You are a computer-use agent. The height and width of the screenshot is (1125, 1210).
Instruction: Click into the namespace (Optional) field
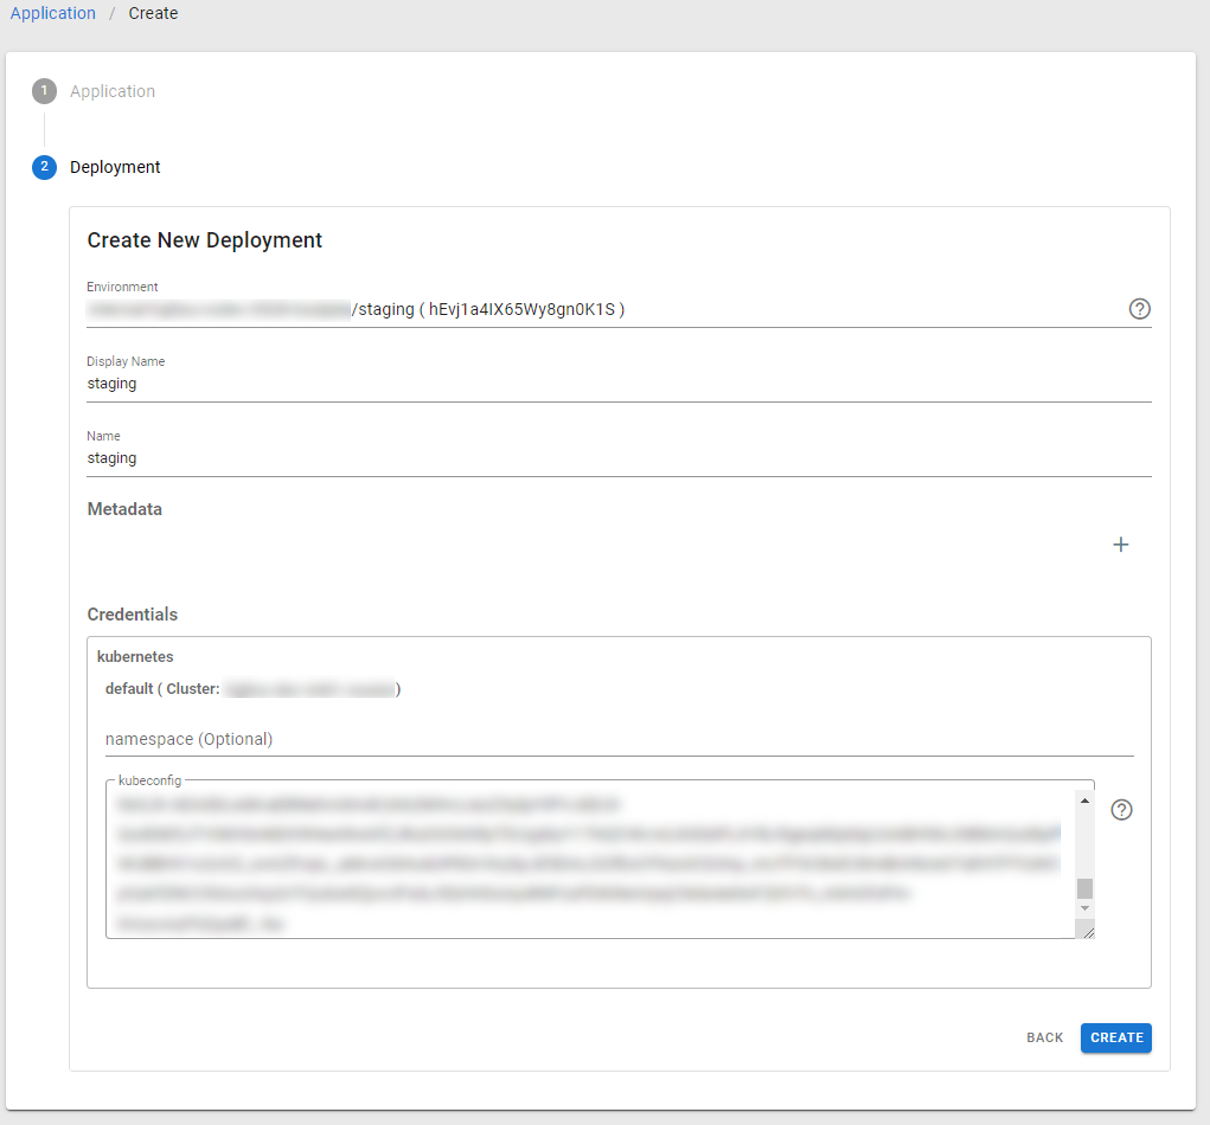[x=618, y=740]
